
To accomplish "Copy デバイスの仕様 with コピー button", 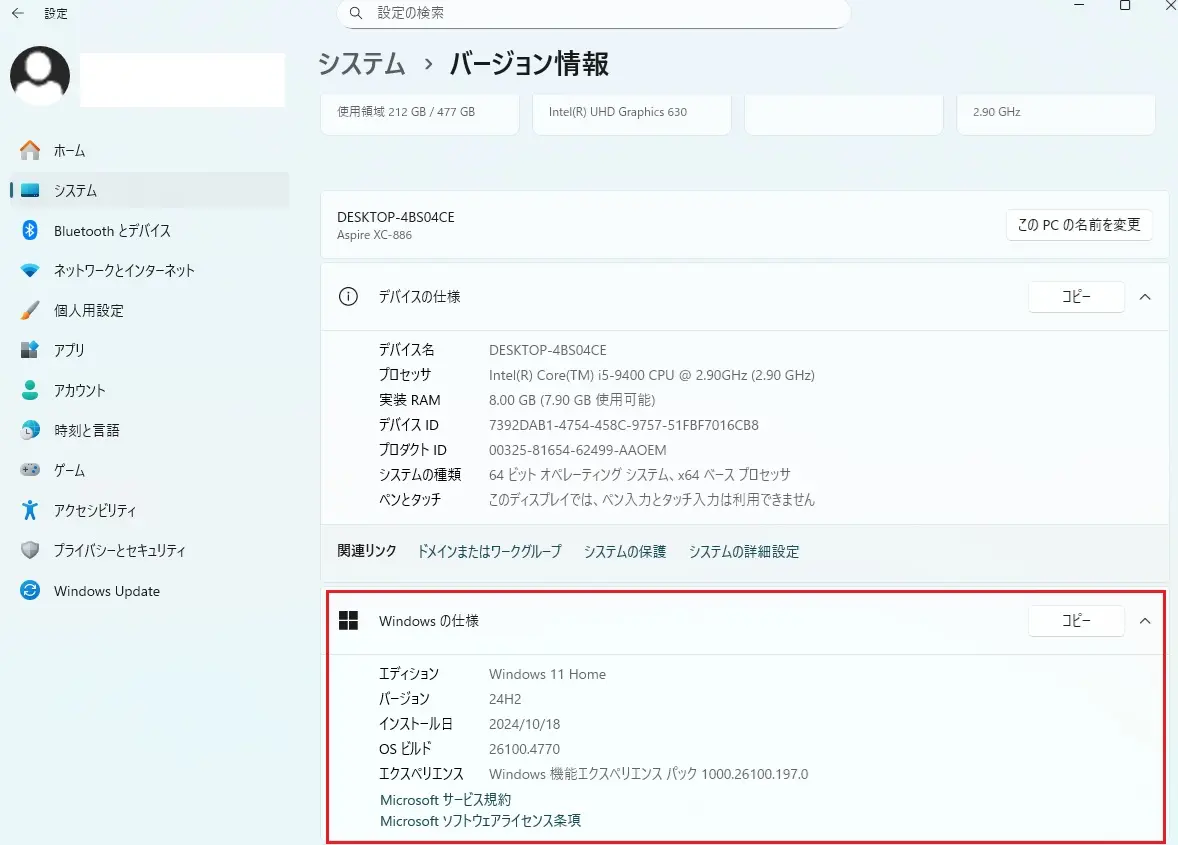I will pos(1076,297).
